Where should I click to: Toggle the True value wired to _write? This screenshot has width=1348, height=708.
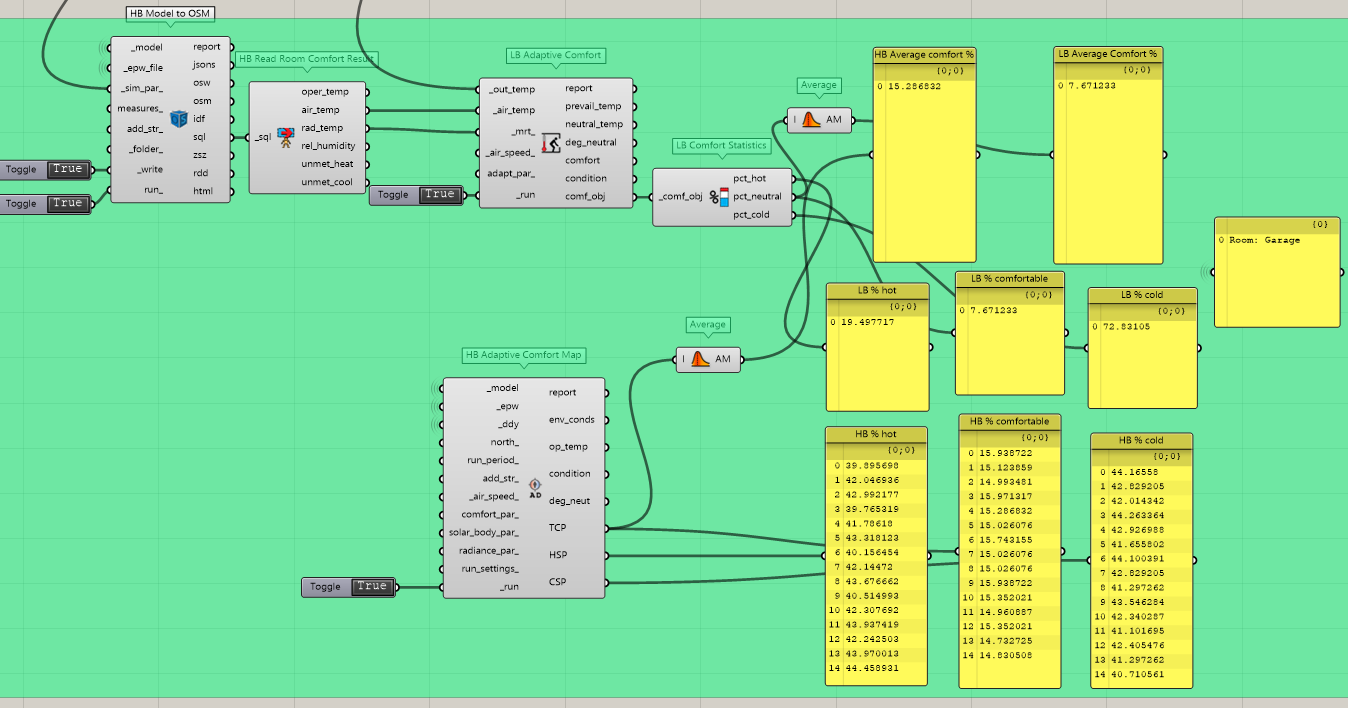[x=67, y=169]
